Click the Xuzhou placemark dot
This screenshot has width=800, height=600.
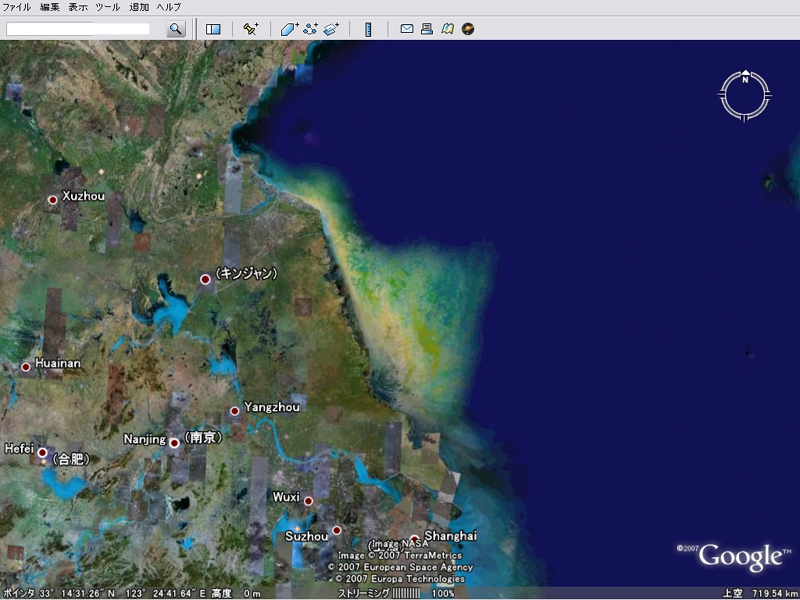pos(53,200)
